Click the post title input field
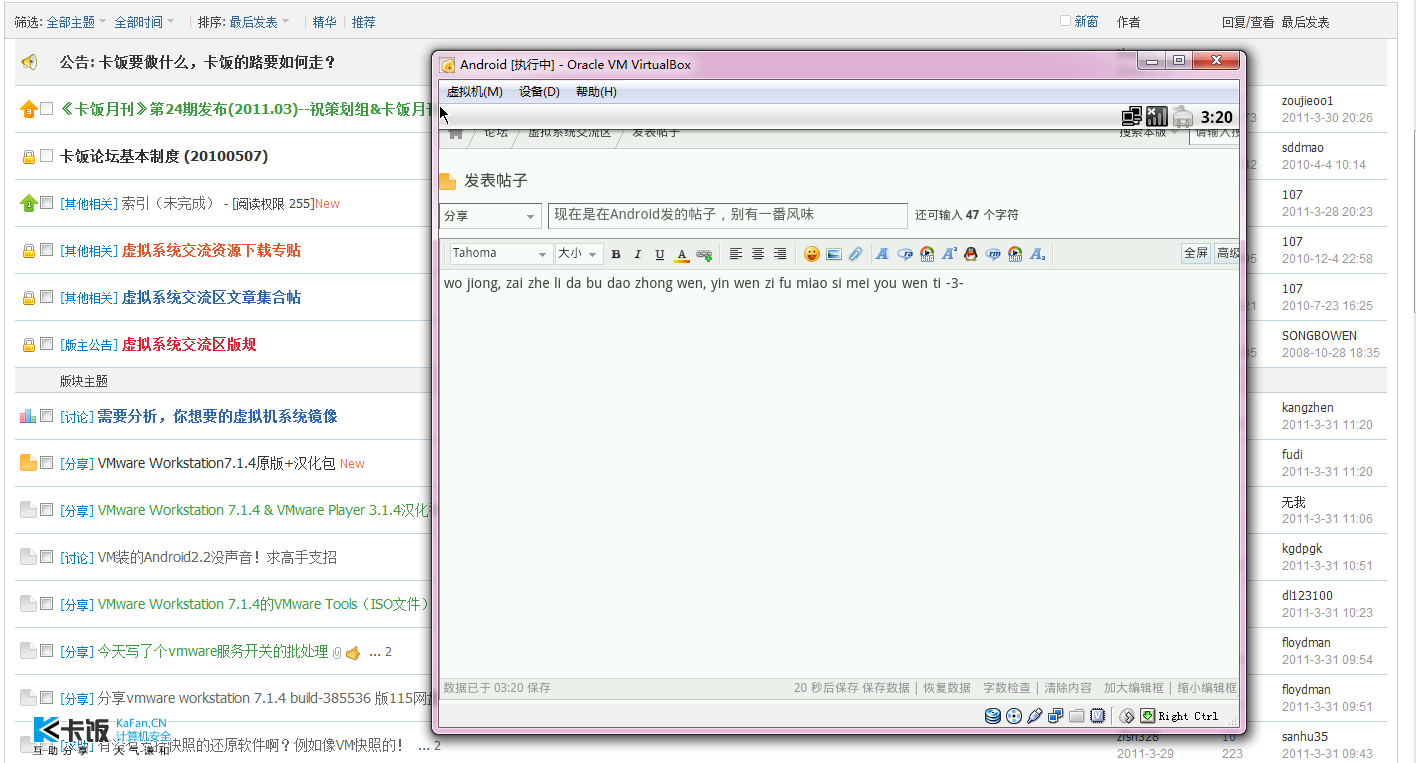1416x763 pixels. [728, 215]
